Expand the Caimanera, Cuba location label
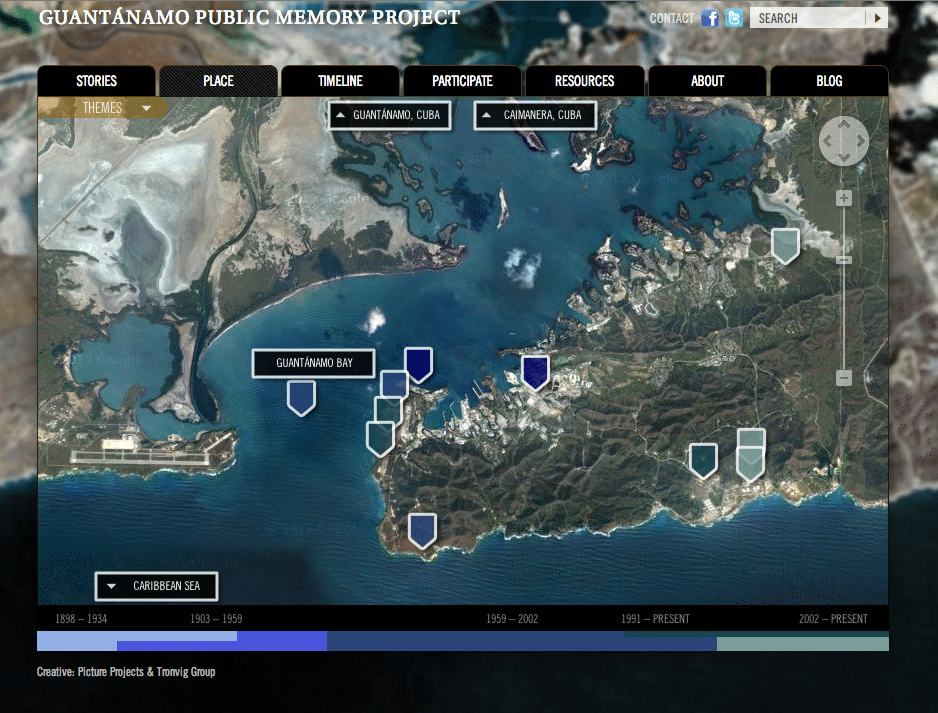Image resolution: width=938 pixels, height=713 pixels. tap(535, 115)
